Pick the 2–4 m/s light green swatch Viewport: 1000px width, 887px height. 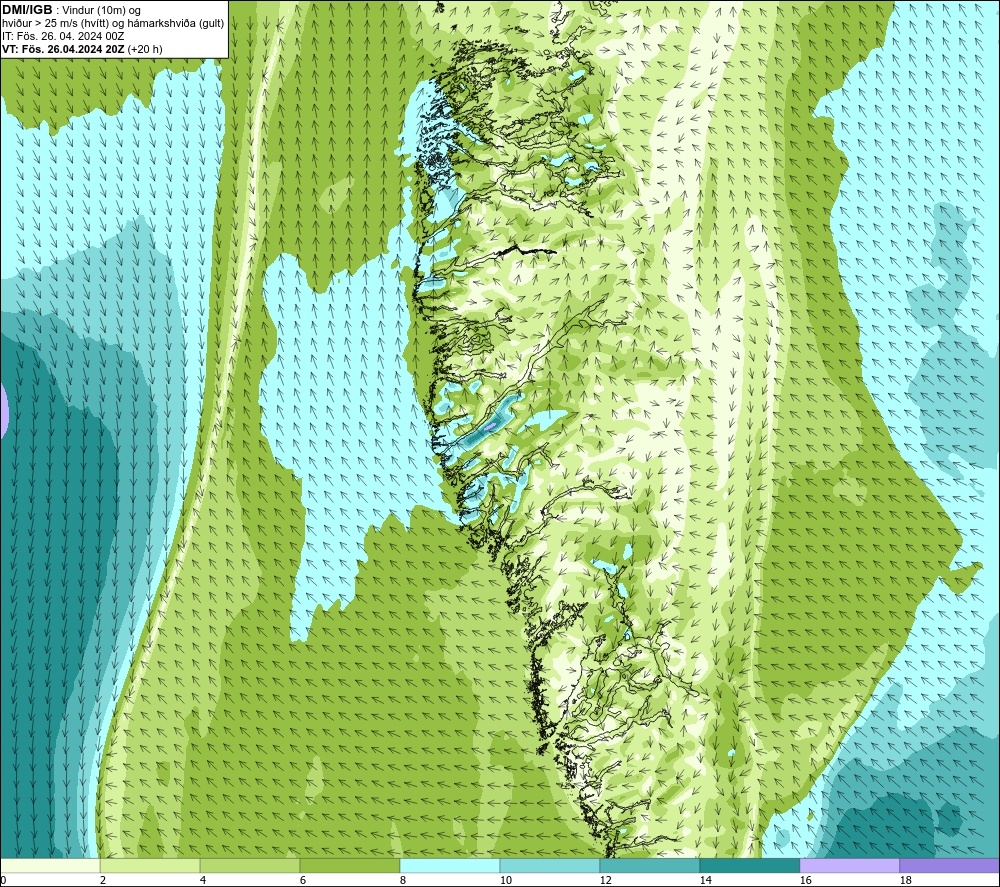click(x=150, y=865)
